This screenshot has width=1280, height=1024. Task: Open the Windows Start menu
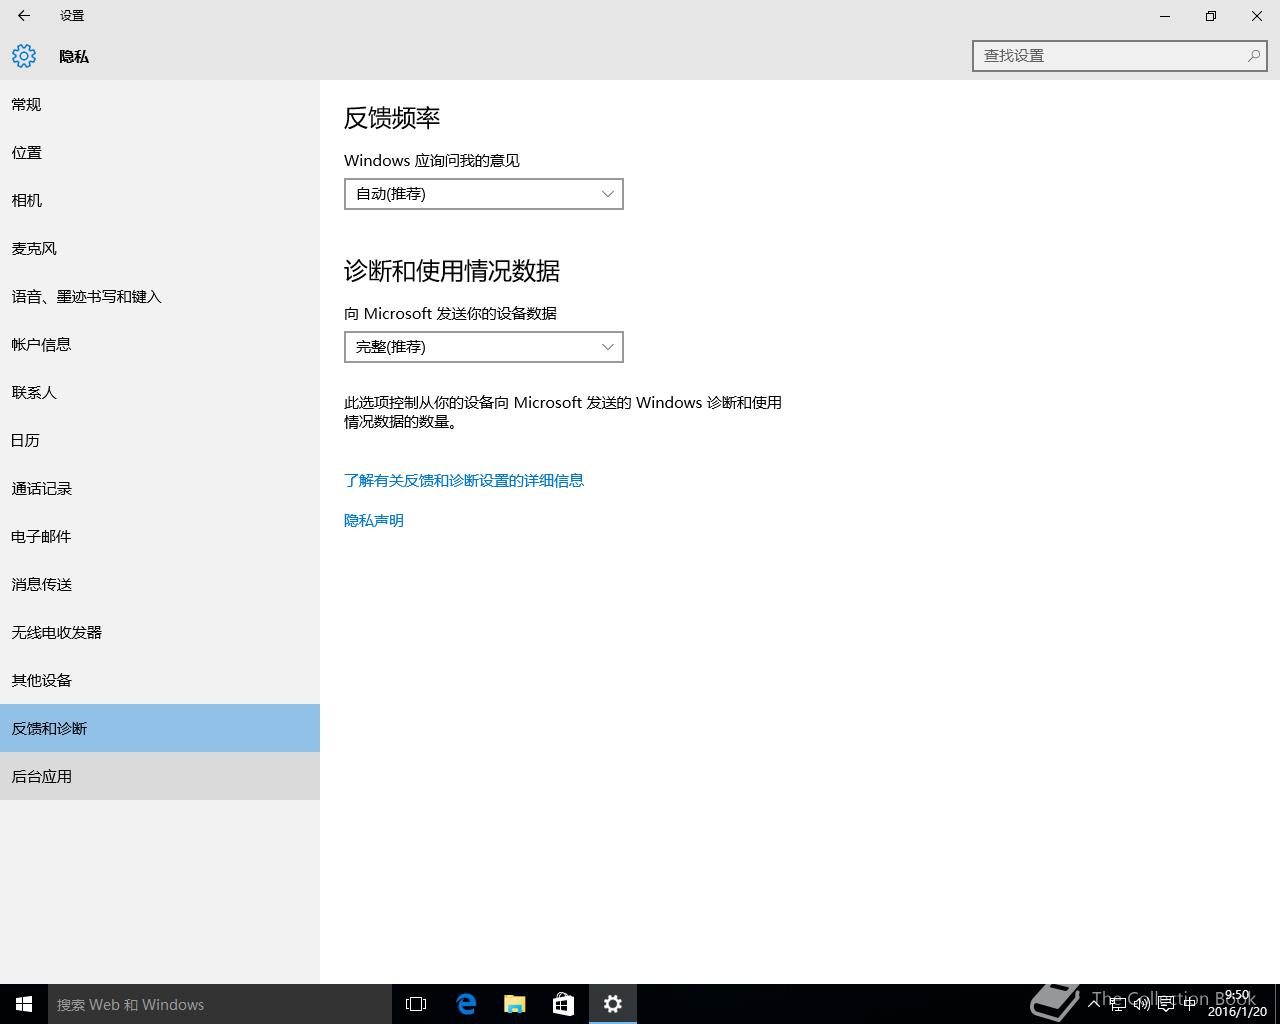tap(24, 1004)
